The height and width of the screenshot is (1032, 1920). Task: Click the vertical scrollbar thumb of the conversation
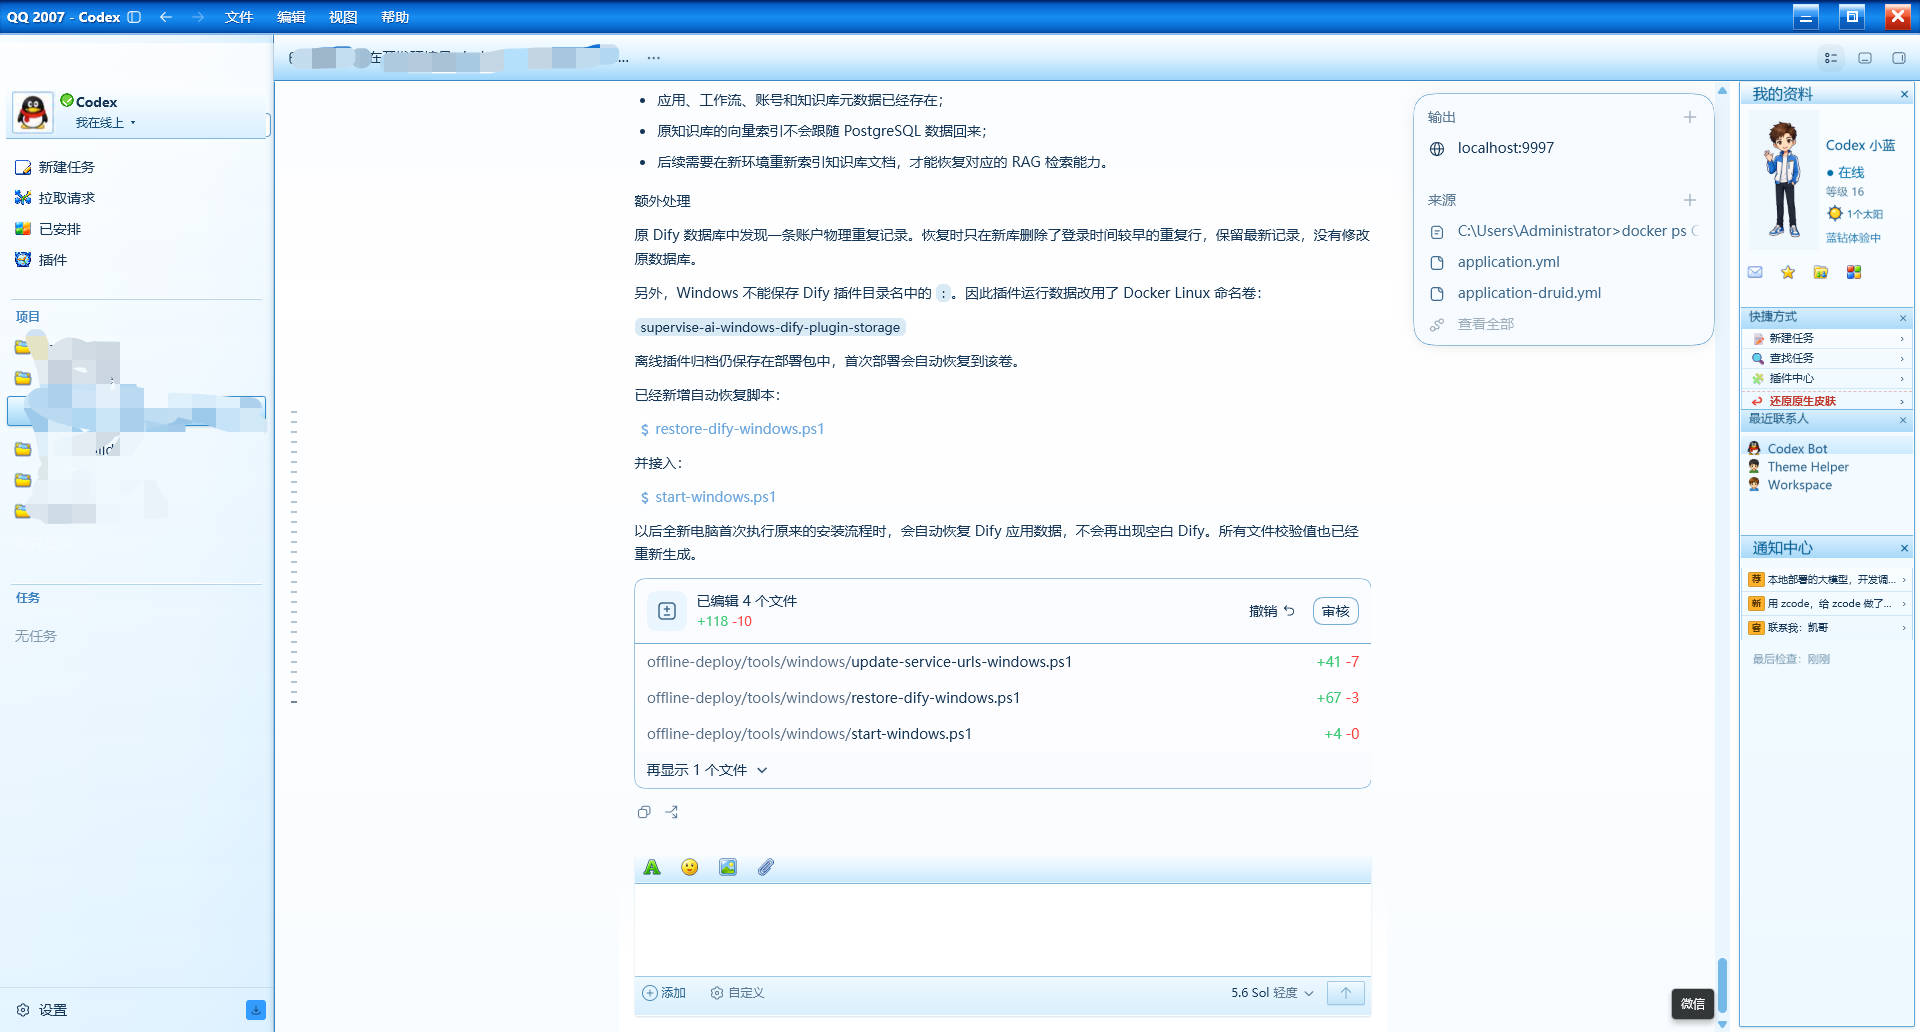(1722, 986)
